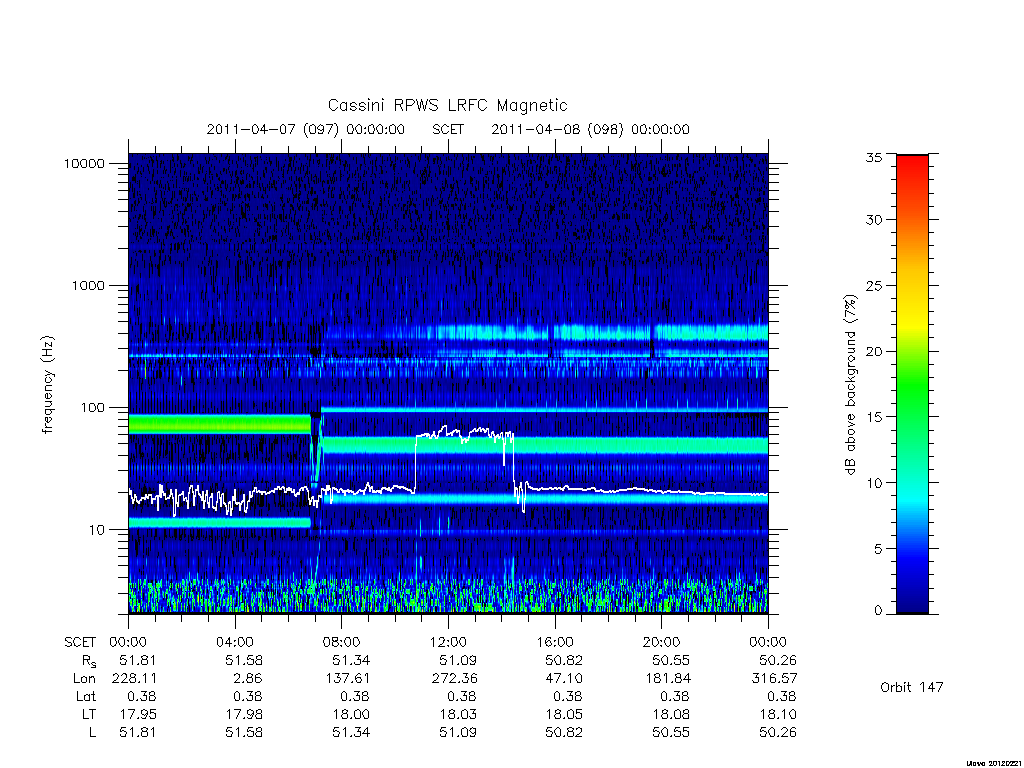This screenshot has height=768, width=1024.
Task: Click Lon value '316.57'
Action: pyautogui.click(x=775, y=679)
